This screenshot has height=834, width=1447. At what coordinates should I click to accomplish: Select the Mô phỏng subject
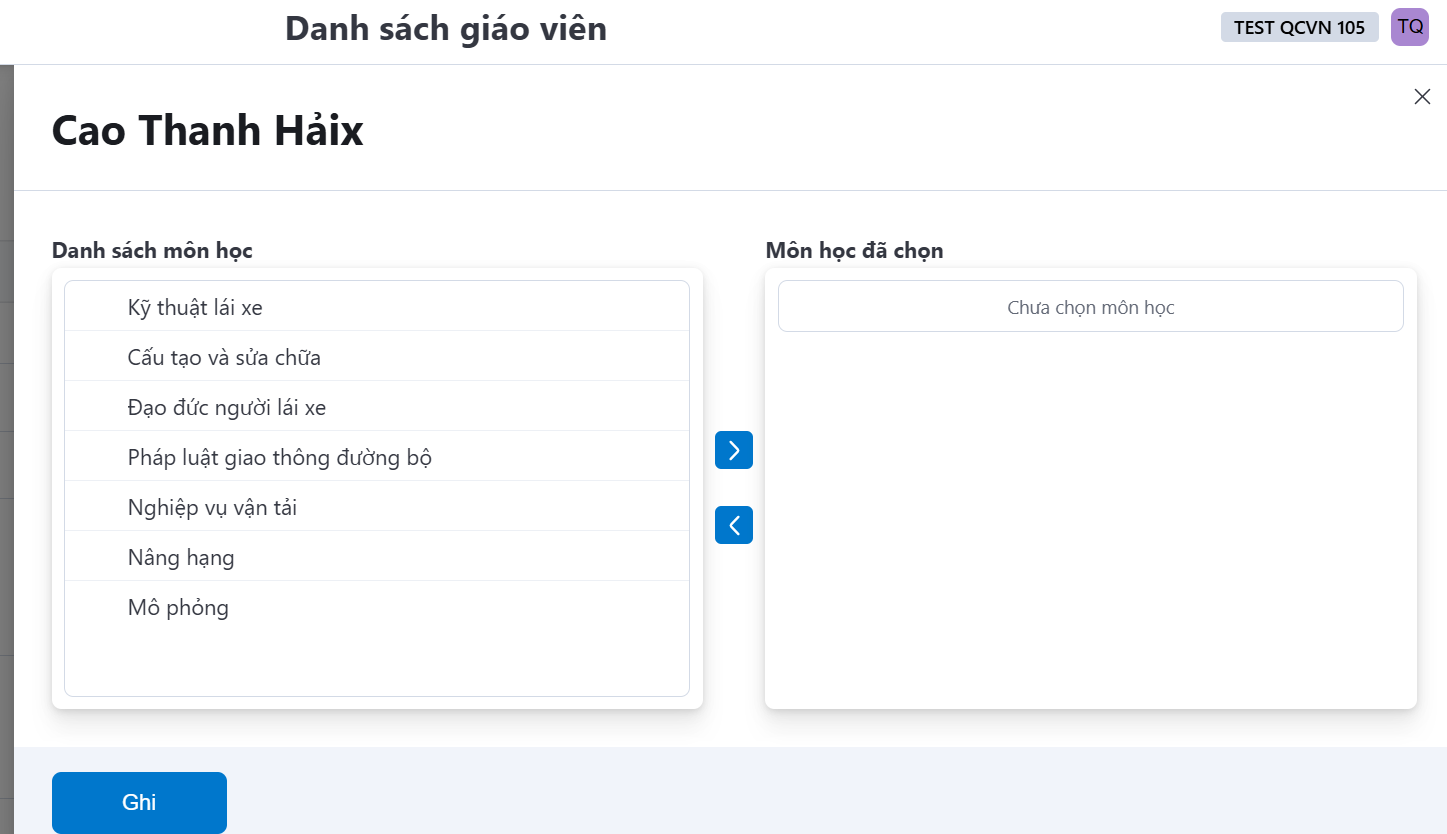(377, 607)
